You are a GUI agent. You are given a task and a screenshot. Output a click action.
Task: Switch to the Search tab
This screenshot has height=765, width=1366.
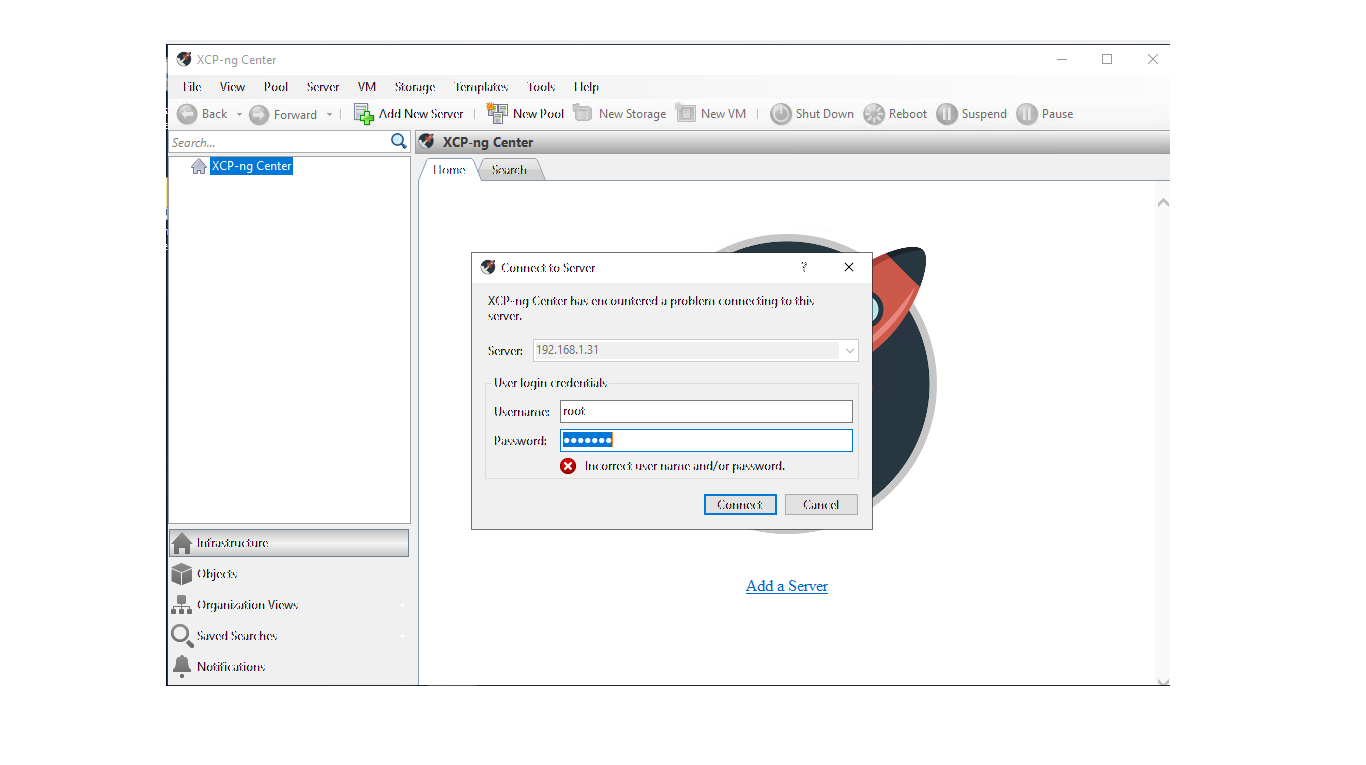pyautogui.click(x=510, y=170)
